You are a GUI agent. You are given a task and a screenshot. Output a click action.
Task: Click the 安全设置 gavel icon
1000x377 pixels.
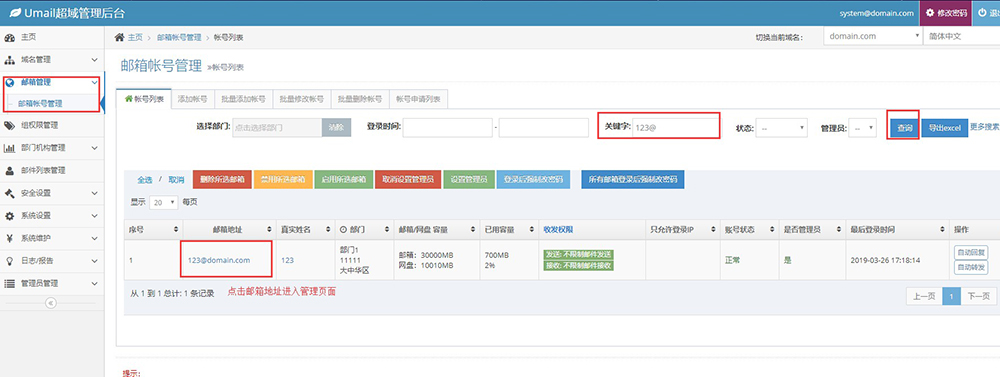coord(10,193)
